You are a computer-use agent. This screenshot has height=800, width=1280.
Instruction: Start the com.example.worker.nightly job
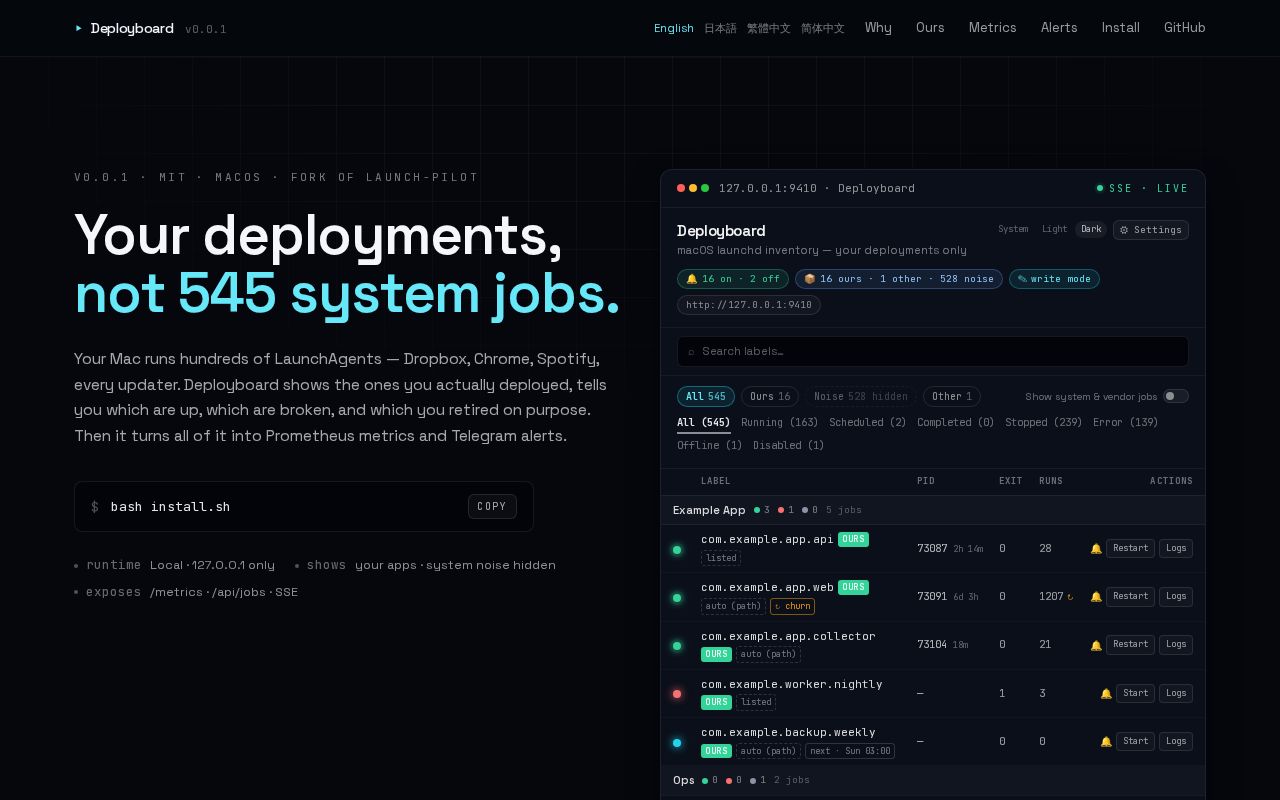[x=1135, y=693]
